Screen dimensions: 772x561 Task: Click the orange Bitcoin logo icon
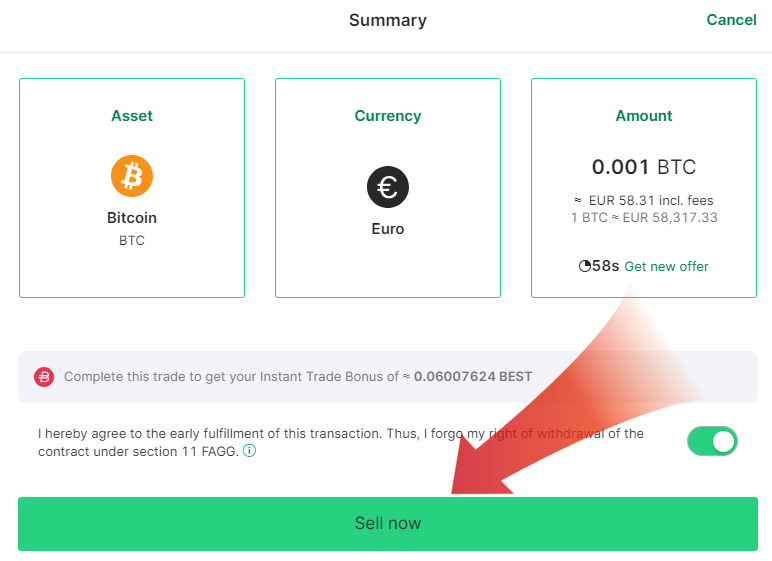coord(132,177)
